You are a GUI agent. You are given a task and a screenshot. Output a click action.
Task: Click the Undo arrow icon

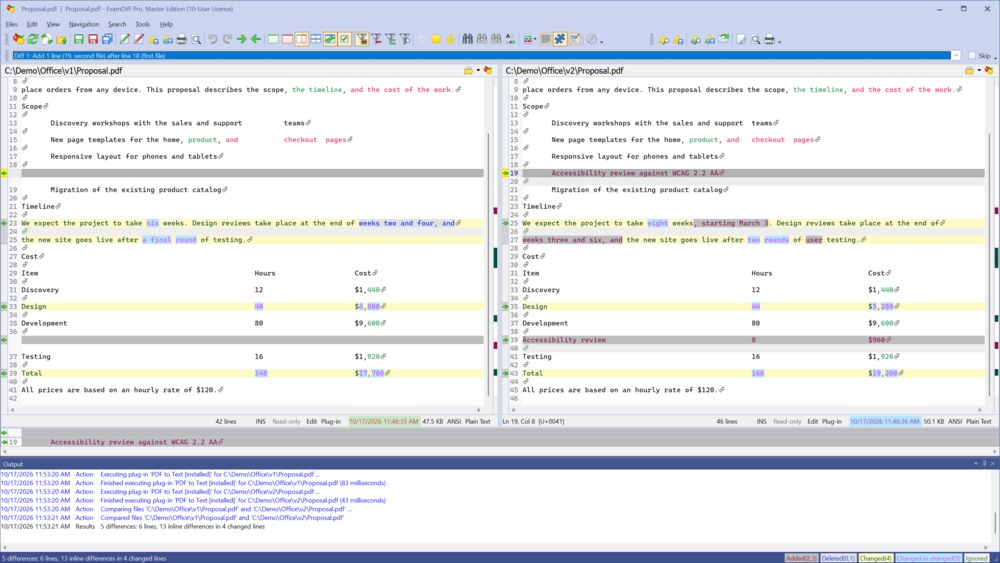point(213,40)
